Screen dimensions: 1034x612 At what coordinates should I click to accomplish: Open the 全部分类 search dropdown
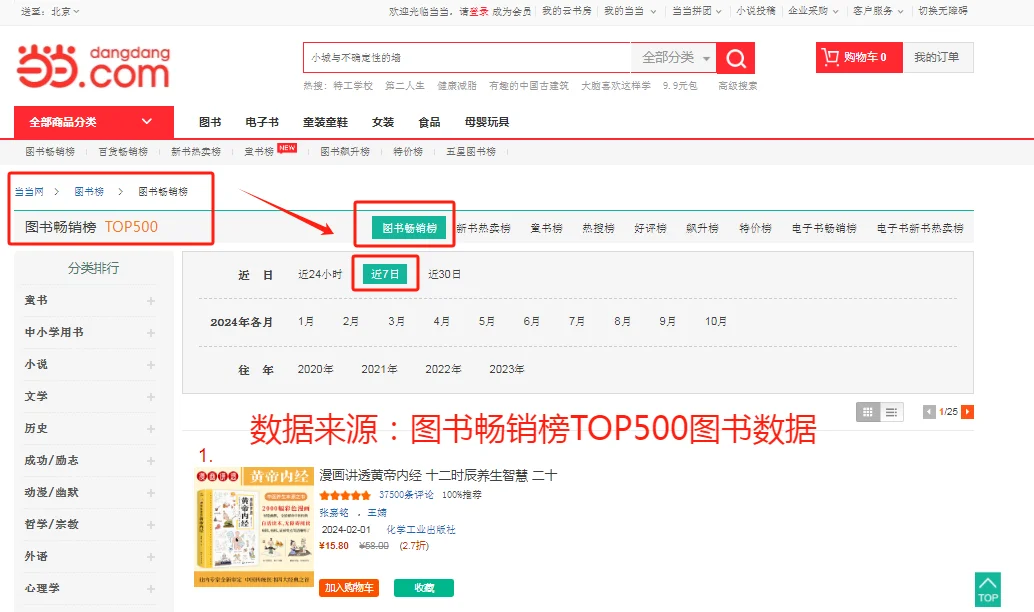tap(671, 58)
